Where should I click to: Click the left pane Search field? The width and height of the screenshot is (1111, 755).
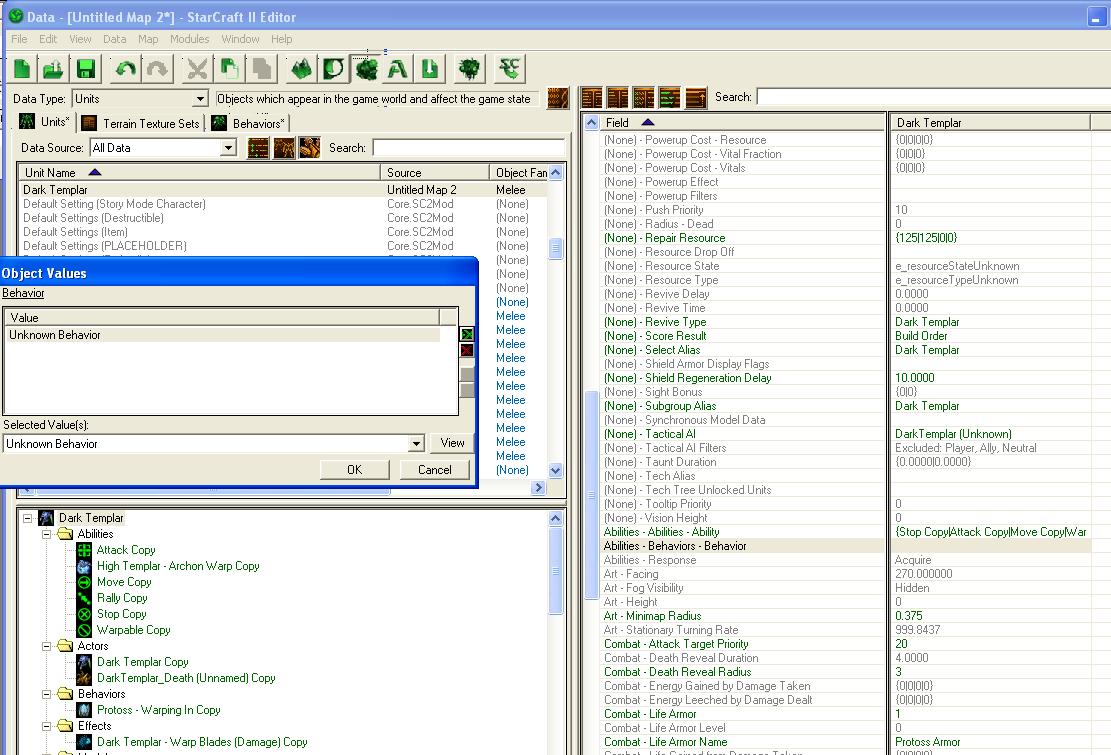pyautogui.click(x=468, y=148)
